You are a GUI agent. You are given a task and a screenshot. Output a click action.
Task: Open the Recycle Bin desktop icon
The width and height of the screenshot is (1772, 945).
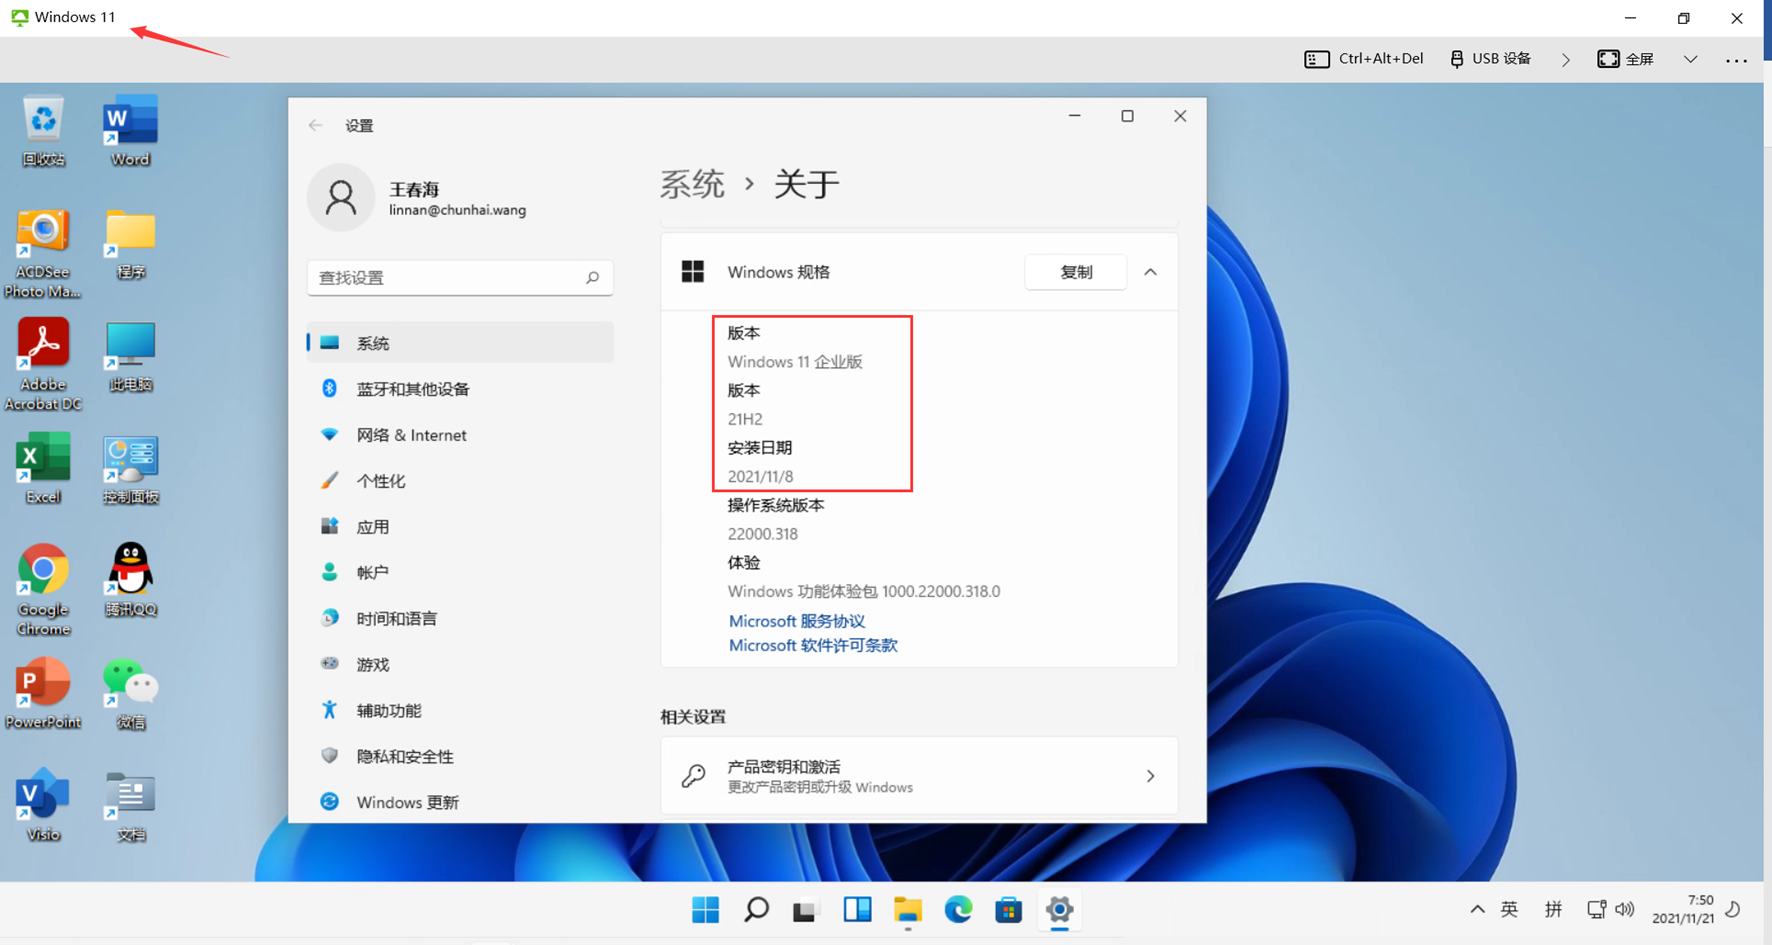click(x=43, y=131)
